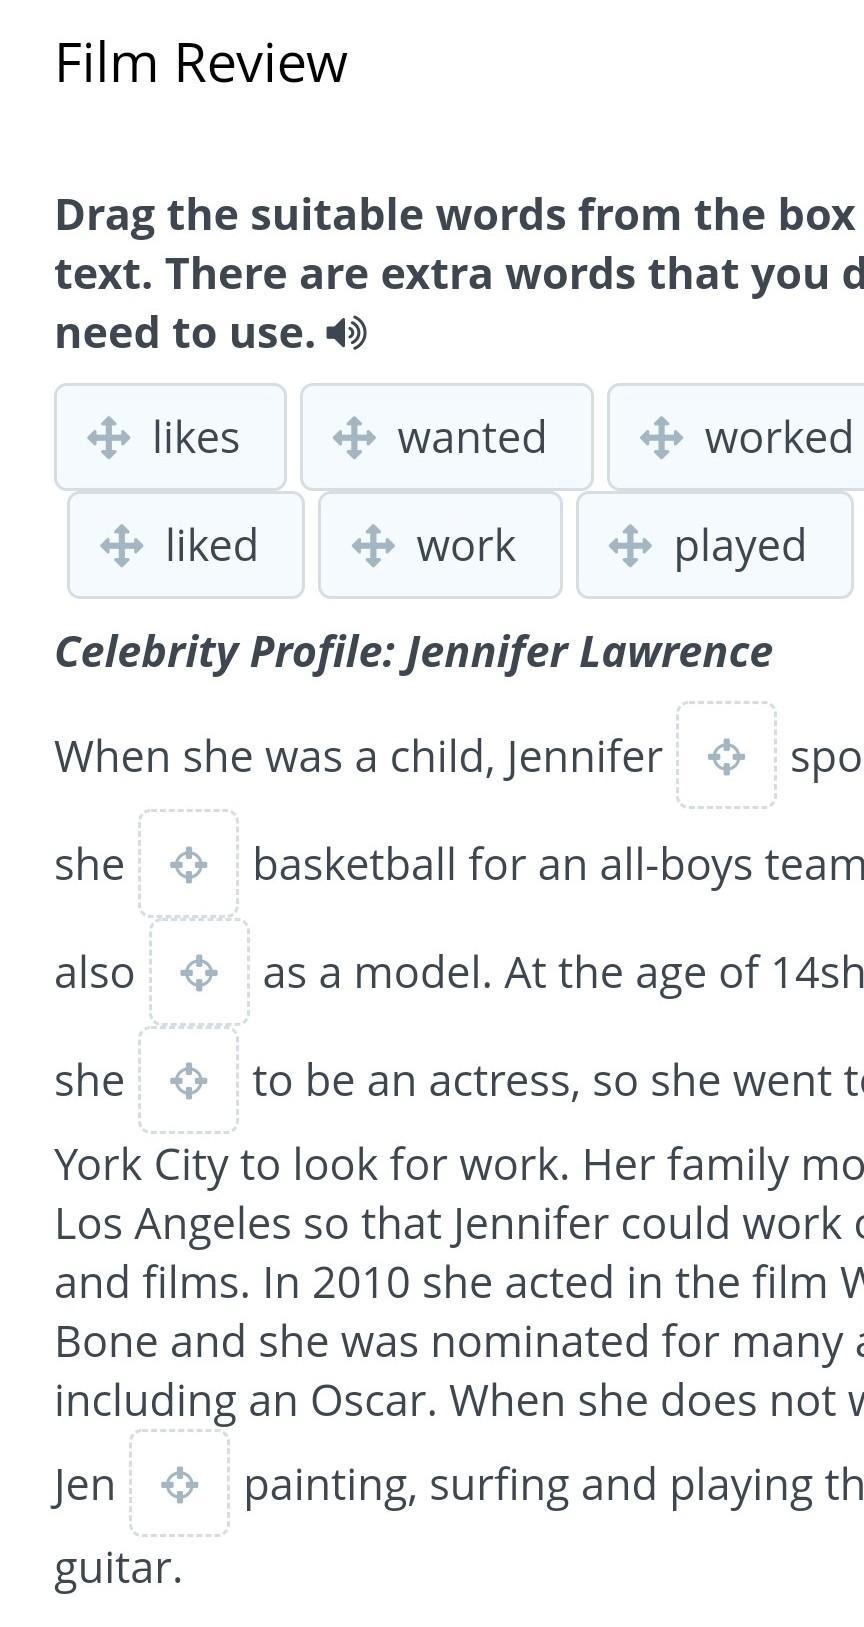Select the 'likes' word tile
This screenshot has width=864, height=1627.
[x=170, y=437]
